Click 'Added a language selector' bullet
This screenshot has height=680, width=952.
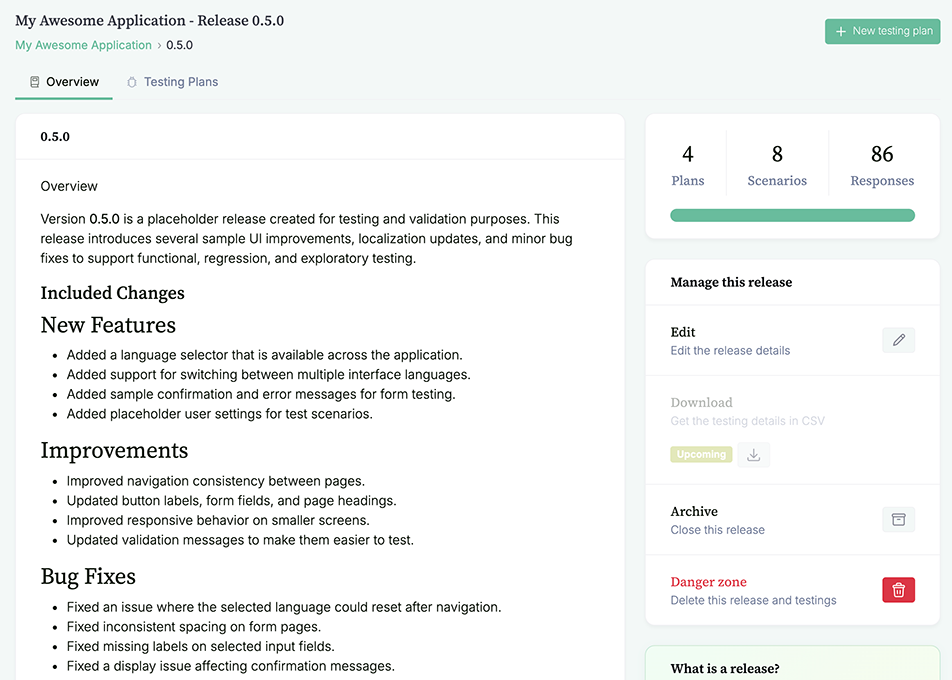point(265,355)
